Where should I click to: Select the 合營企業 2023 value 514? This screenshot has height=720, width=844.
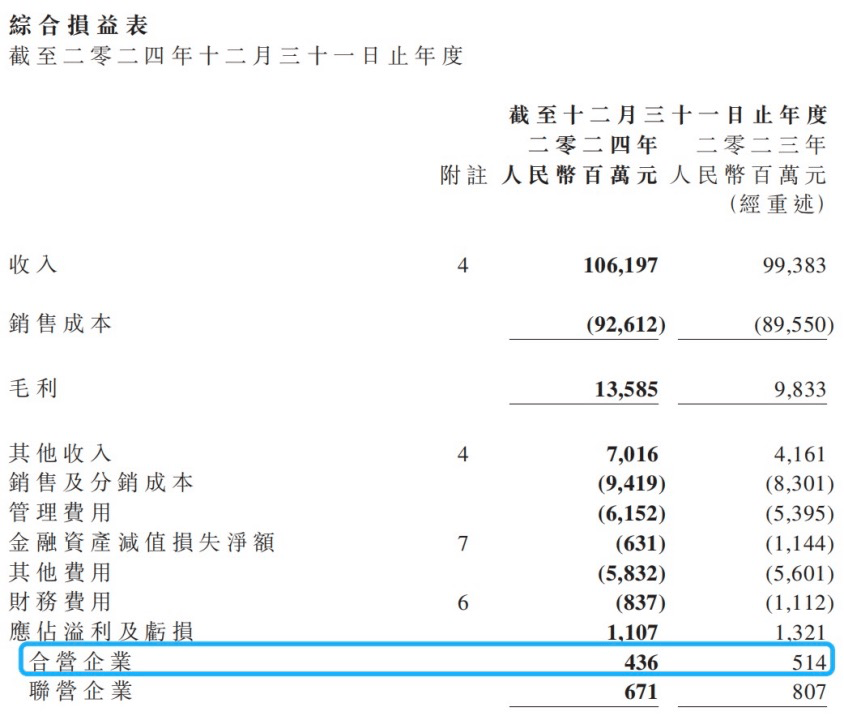(808, 662)
